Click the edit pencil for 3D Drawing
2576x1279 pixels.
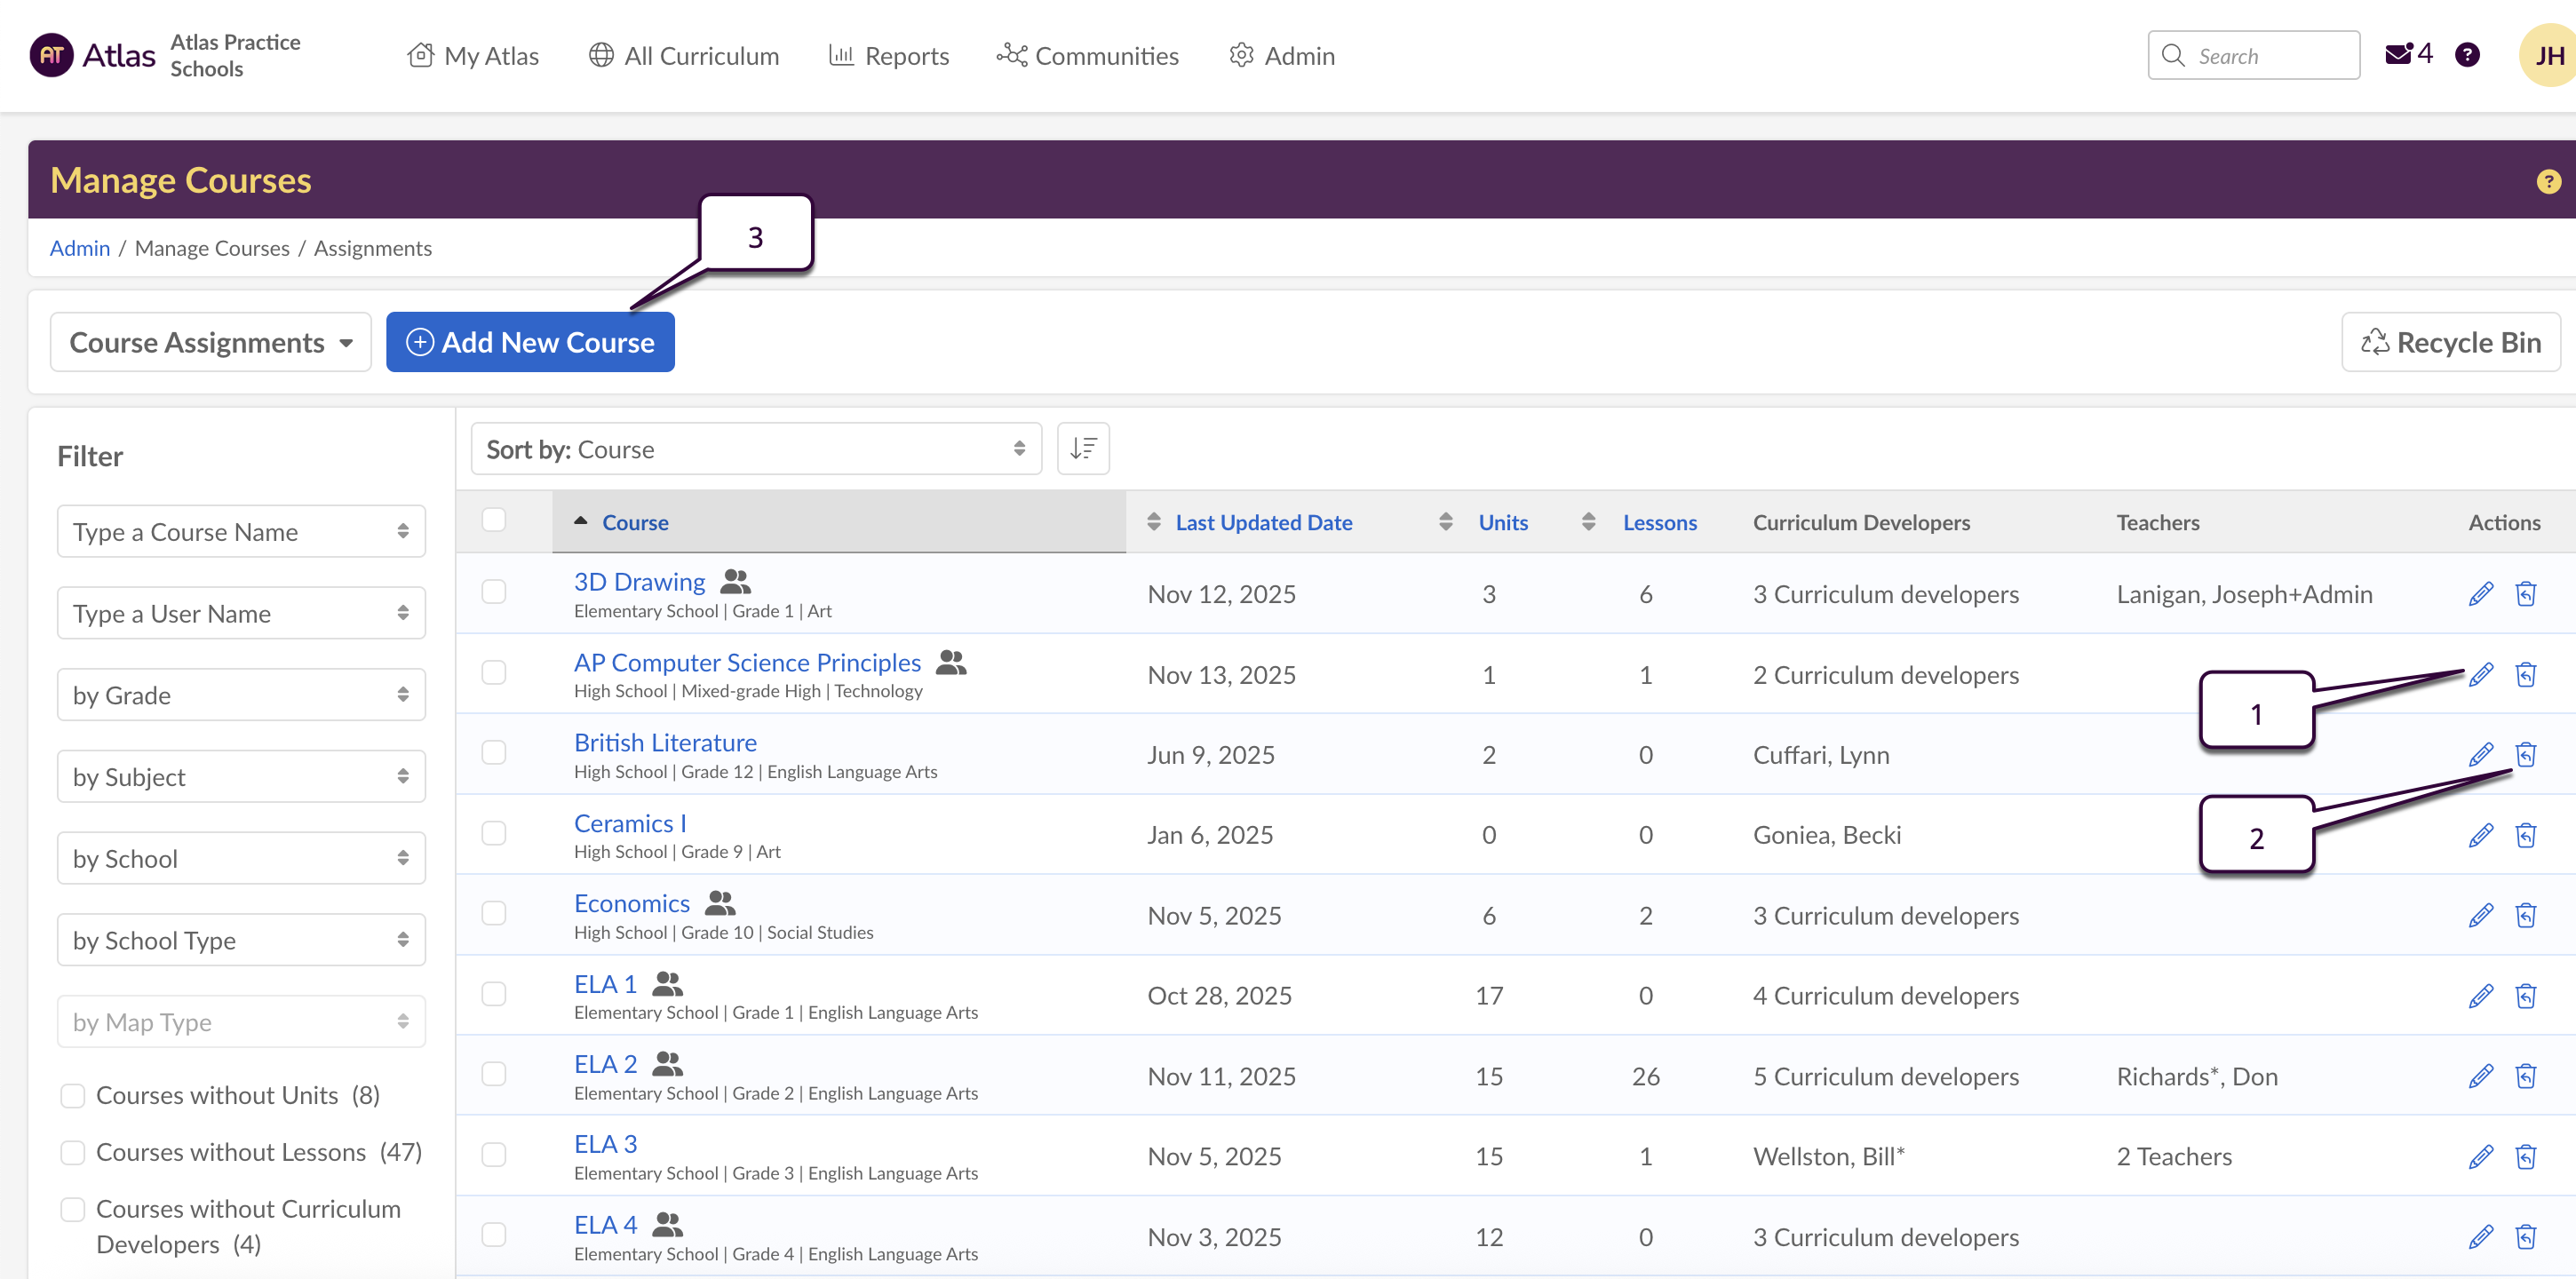(2480, 594)
